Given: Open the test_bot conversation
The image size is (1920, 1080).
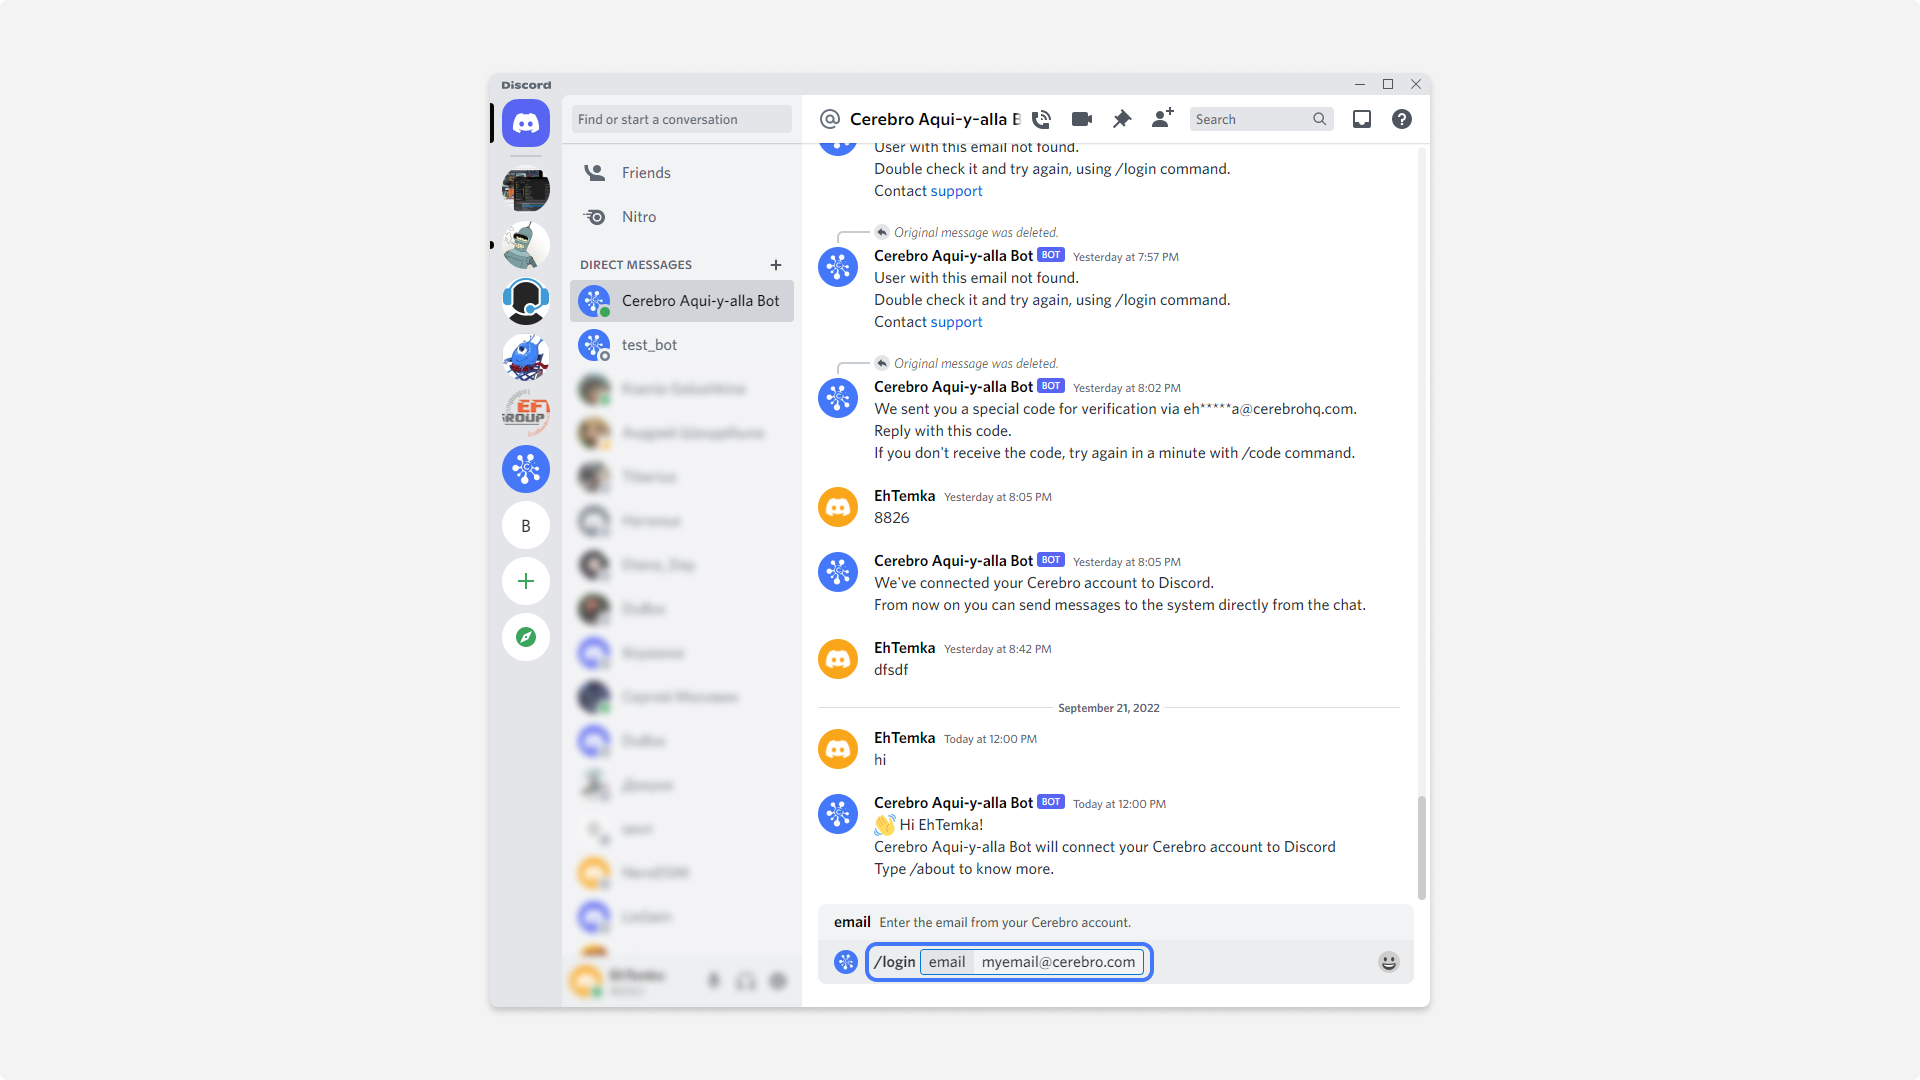Looking at the screenshot, I should click(x=650, y=344).
